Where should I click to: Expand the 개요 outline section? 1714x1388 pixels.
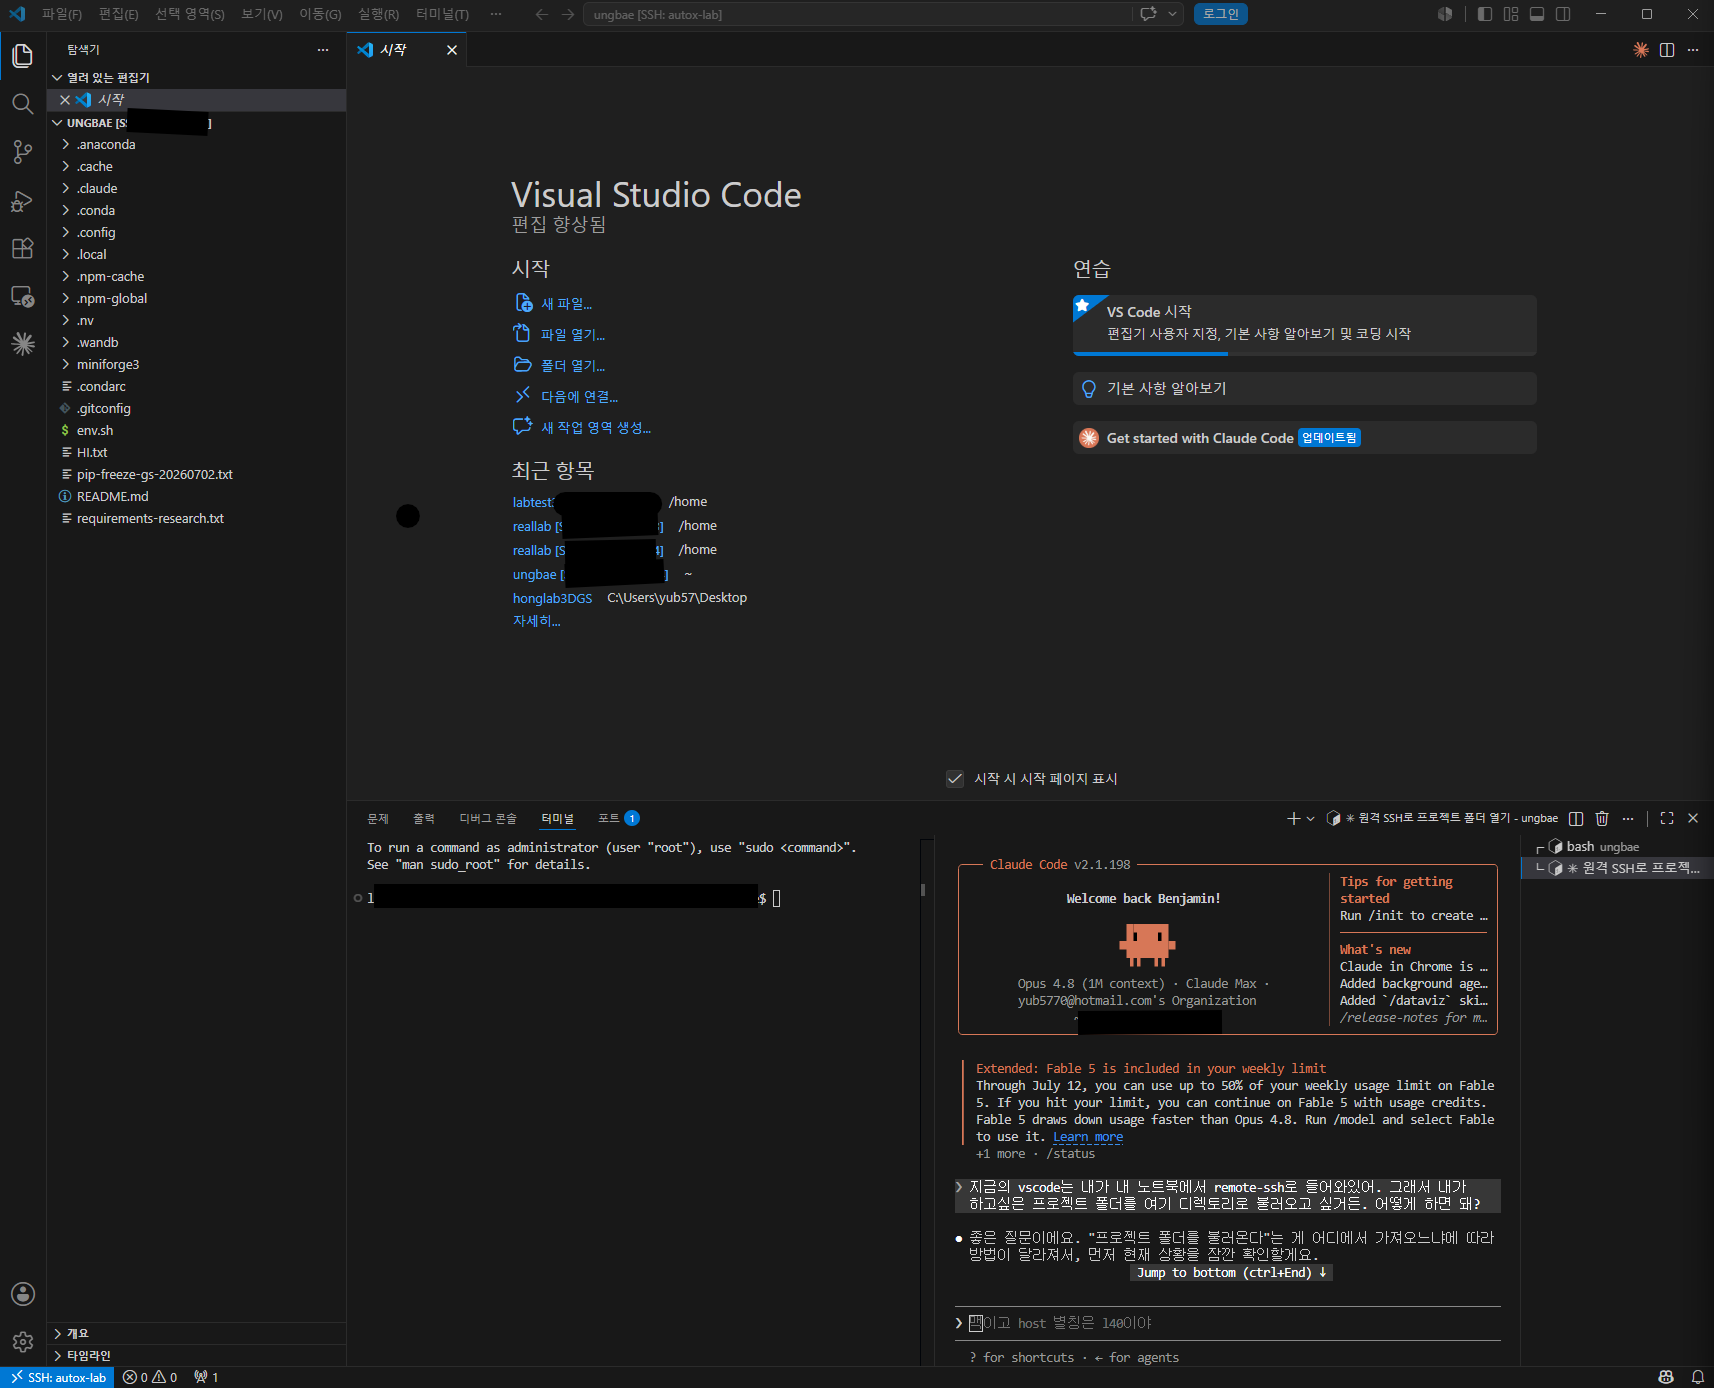[196, 1333]
